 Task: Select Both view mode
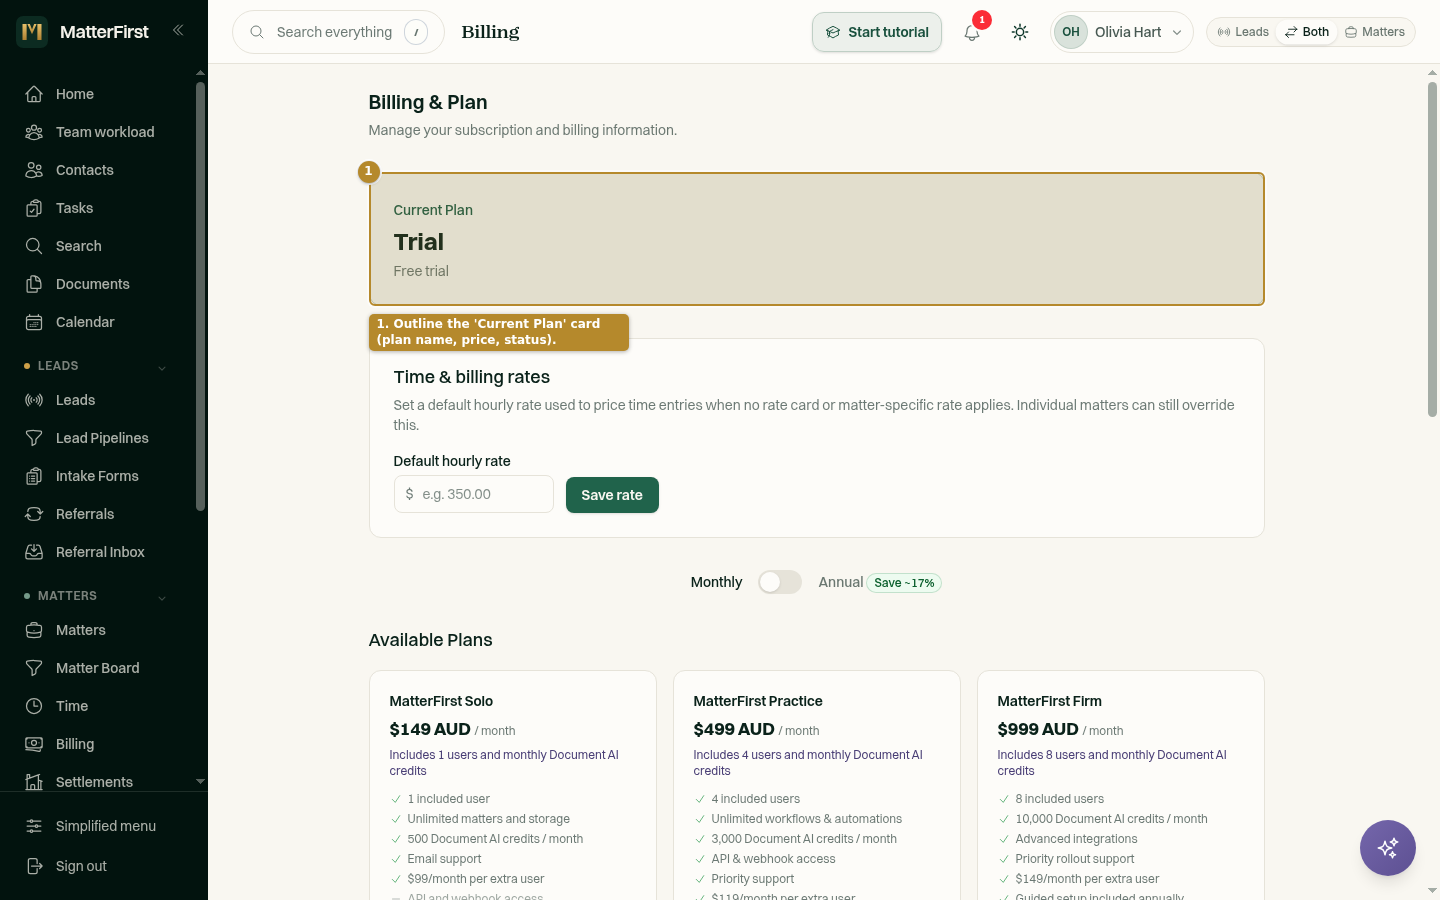tap(1307, 32)
